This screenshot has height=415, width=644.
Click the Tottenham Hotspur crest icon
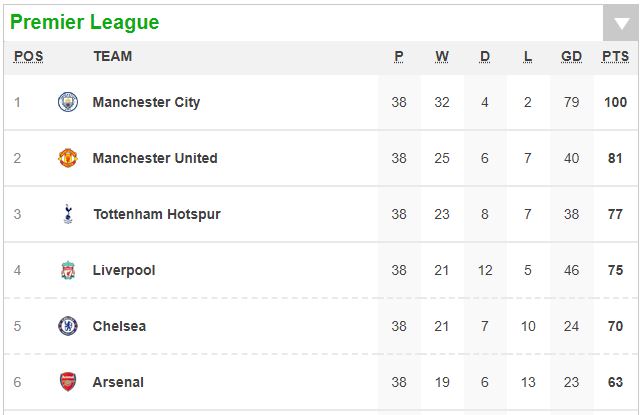67,214
